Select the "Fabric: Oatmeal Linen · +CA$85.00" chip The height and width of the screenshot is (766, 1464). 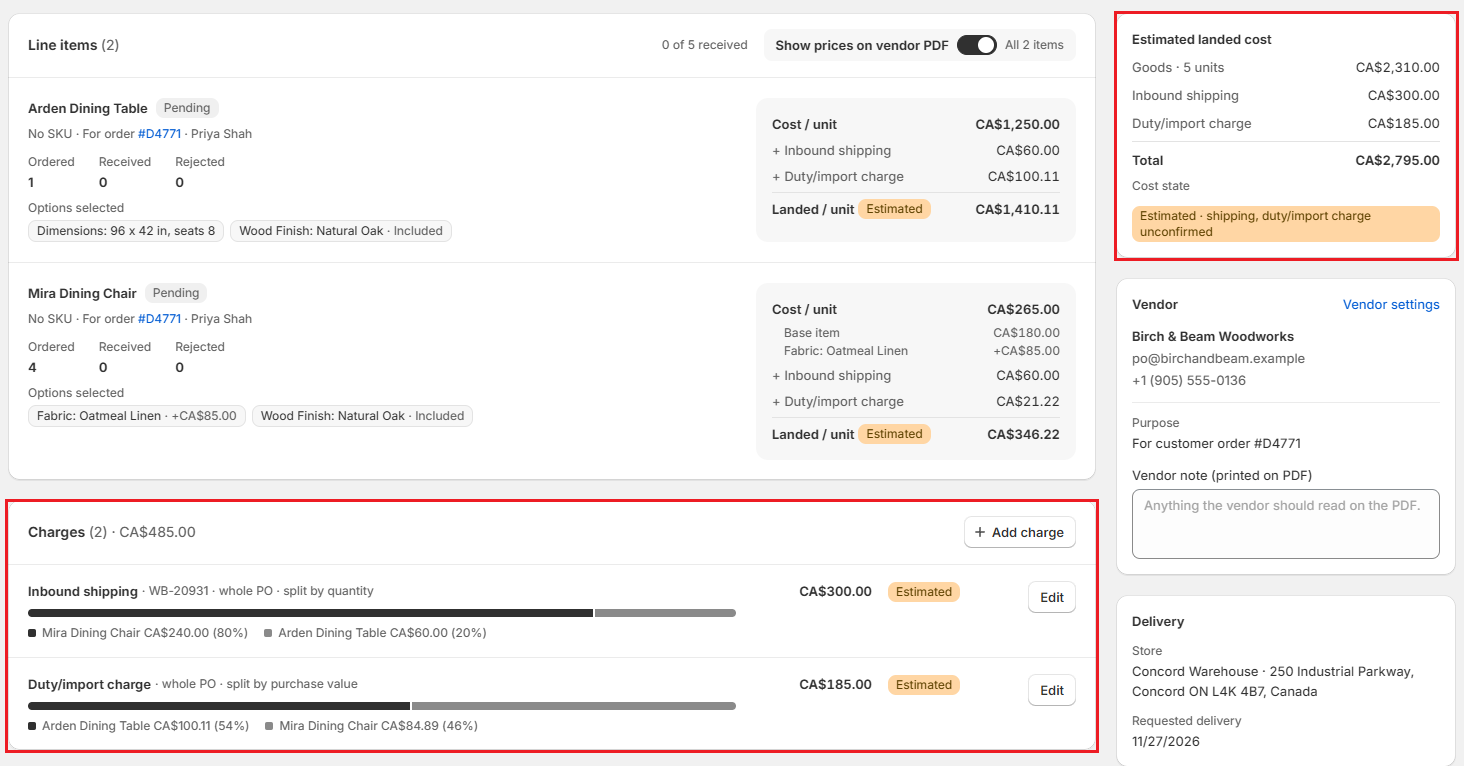[137, 416]
